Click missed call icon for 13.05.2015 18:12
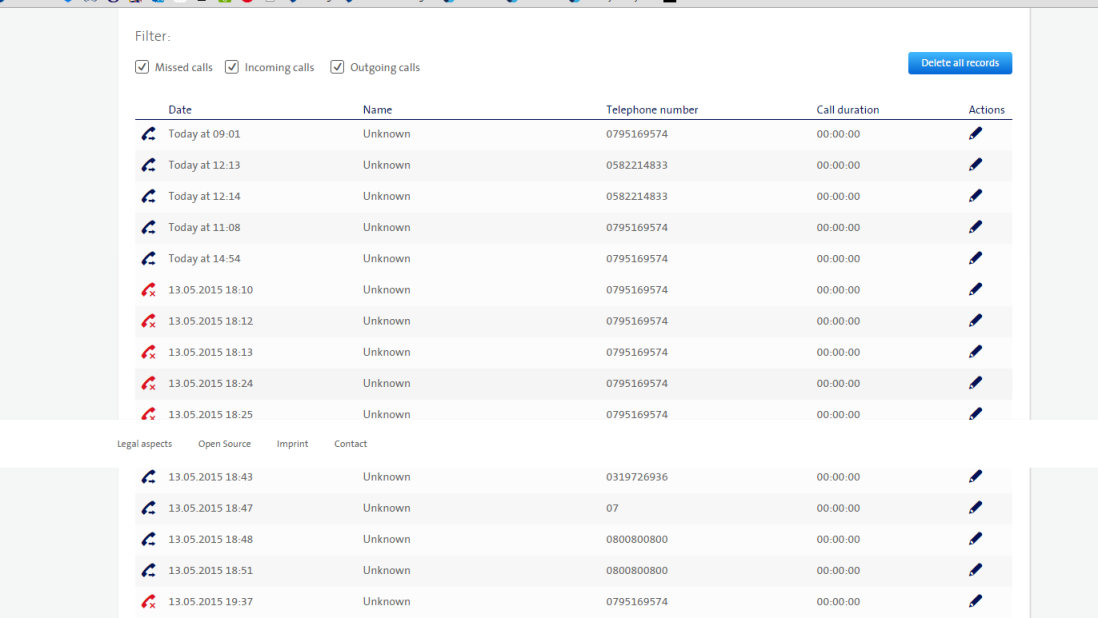 point(148,321)
